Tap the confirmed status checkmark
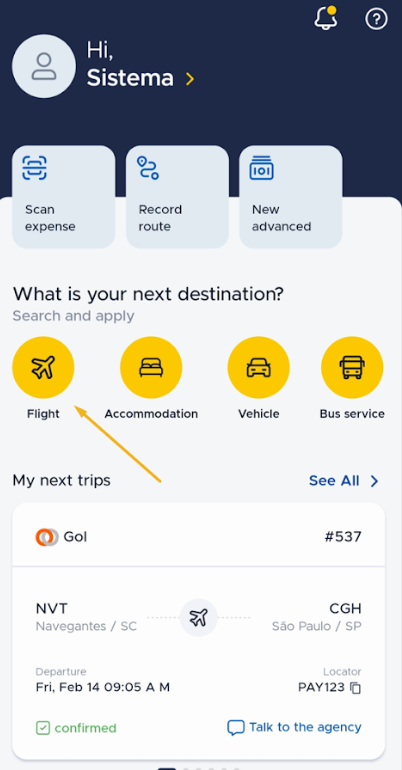This screenshot has width=402, height=770. click(x=43, y=728)
